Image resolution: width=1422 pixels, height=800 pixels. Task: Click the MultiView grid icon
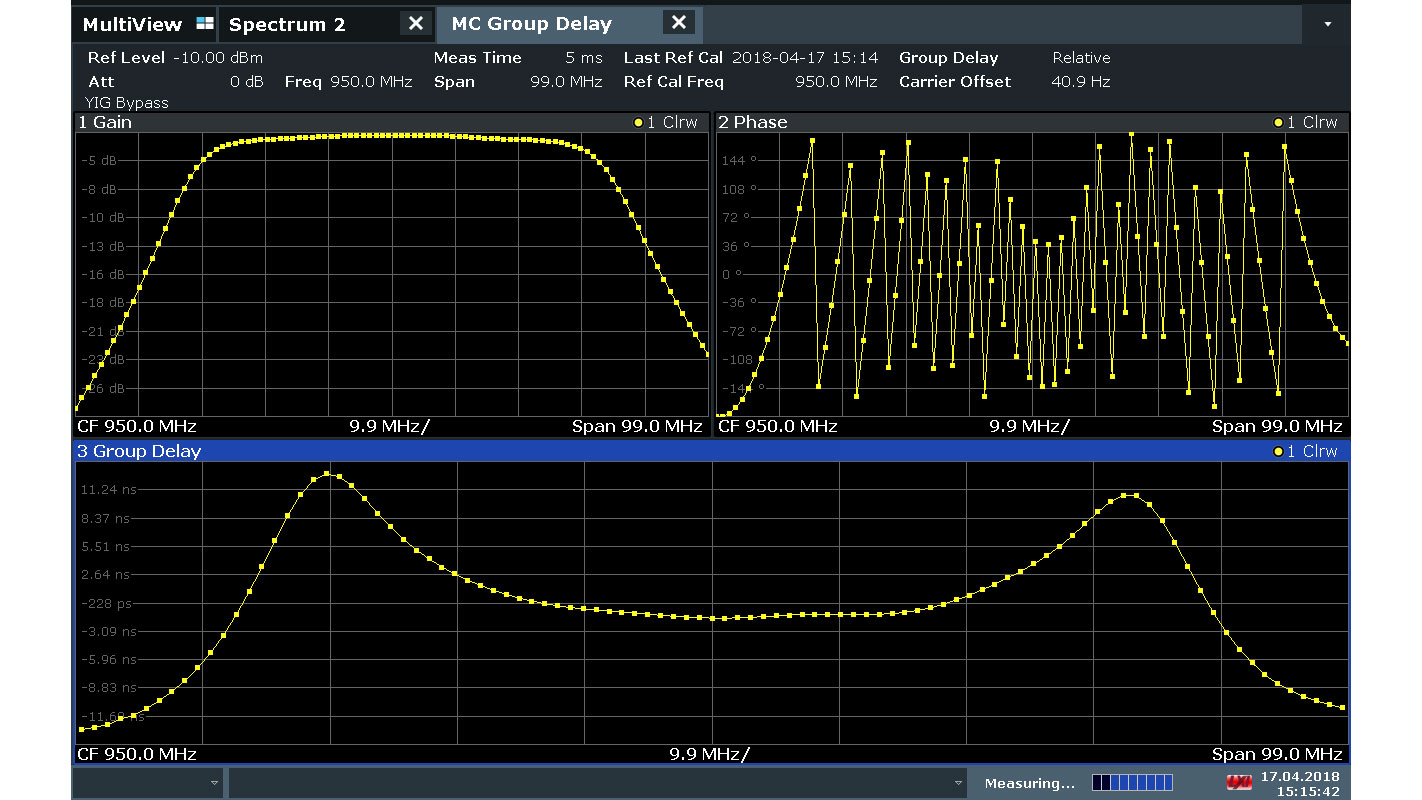click(x=204, y=24)
